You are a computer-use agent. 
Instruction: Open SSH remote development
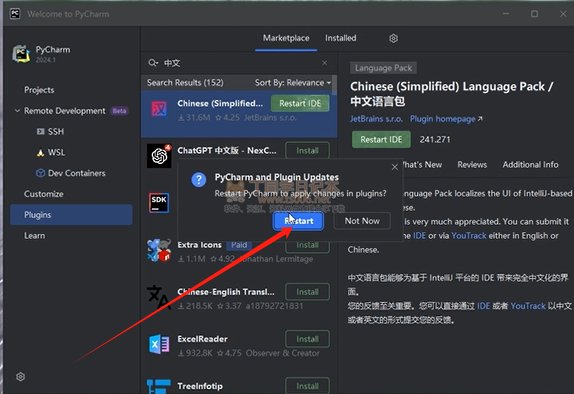(x=50, y=131)
